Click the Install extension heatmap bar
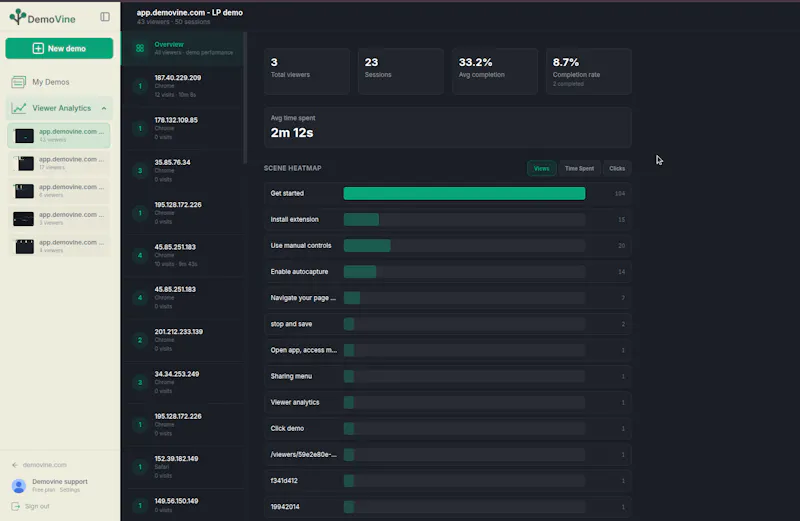This screenshot has height=521, width=800. 361,219
